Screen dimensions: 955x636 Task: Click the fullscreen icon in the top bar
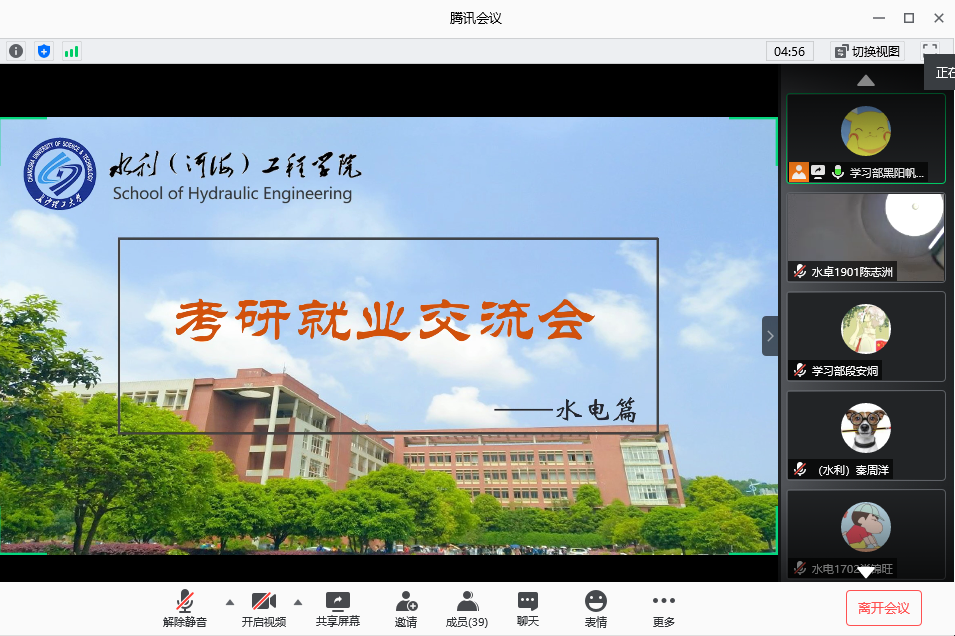point(930,50)
